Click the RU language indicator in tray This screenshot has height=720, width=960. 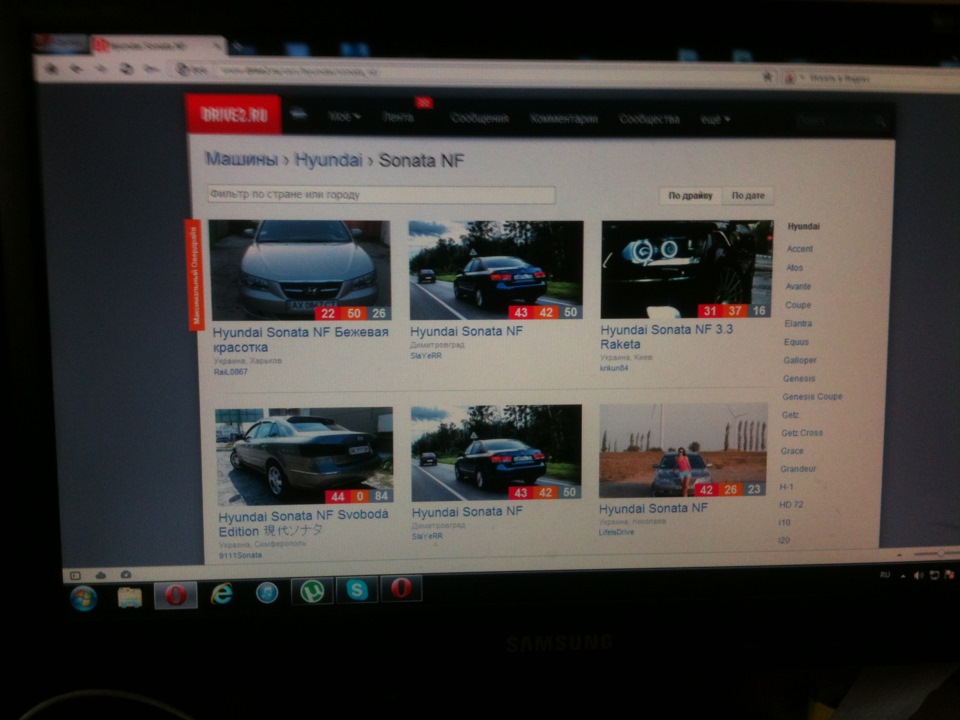point(885,575)
